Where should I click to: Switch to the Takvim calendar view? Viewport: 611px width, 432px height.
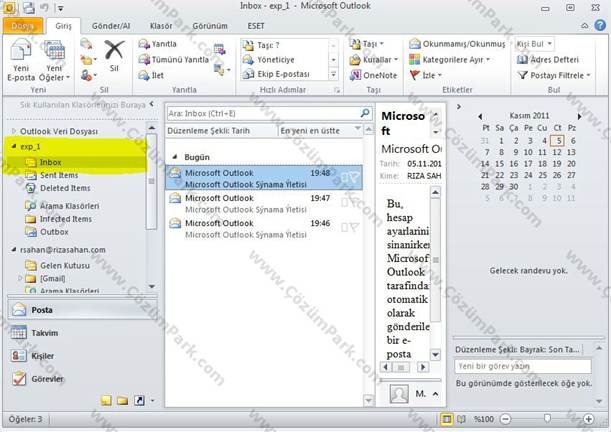pyautogui.click(x=82, y=333)
